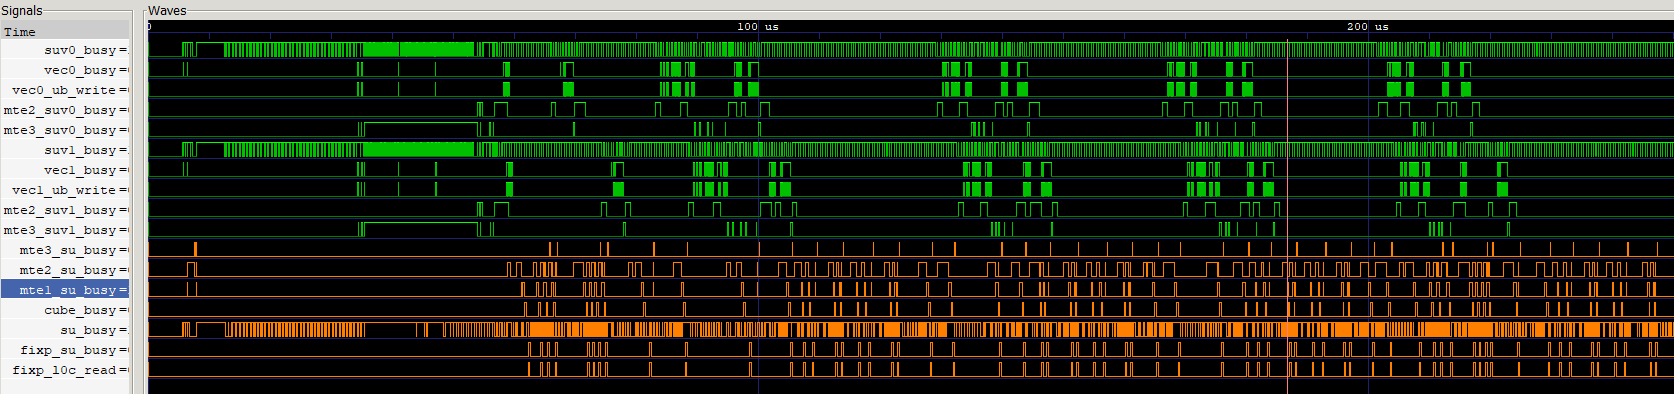Select the suv0_busy signal
1674x394 pixels.
coord(65,50)
